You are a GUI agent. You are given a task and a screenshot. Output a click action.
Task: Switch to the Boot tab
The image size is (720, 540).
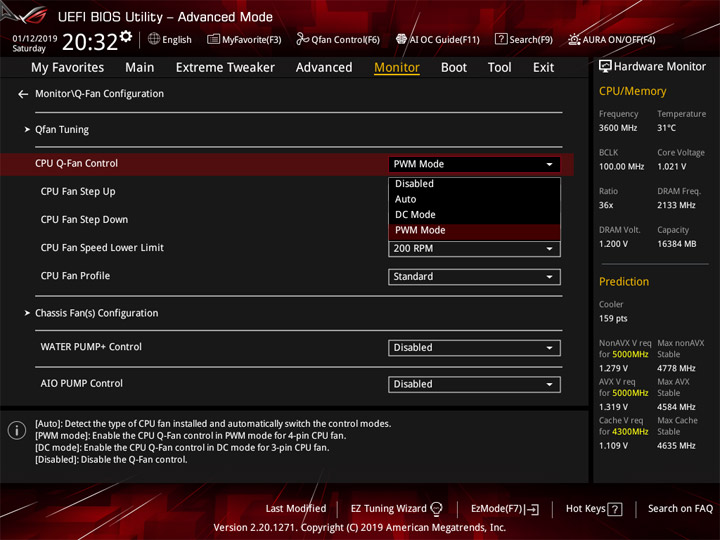click(x=454, y=68)
